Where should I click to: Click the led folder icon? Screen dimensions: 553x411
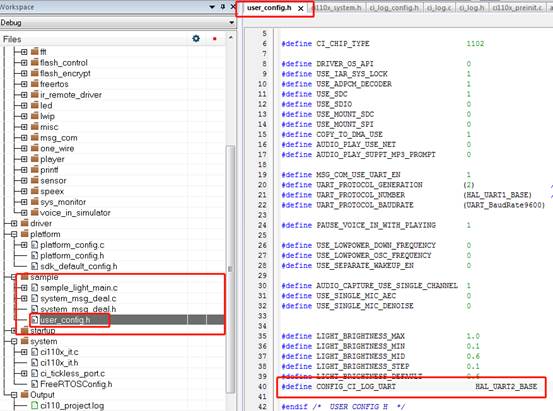coord(35,105)
